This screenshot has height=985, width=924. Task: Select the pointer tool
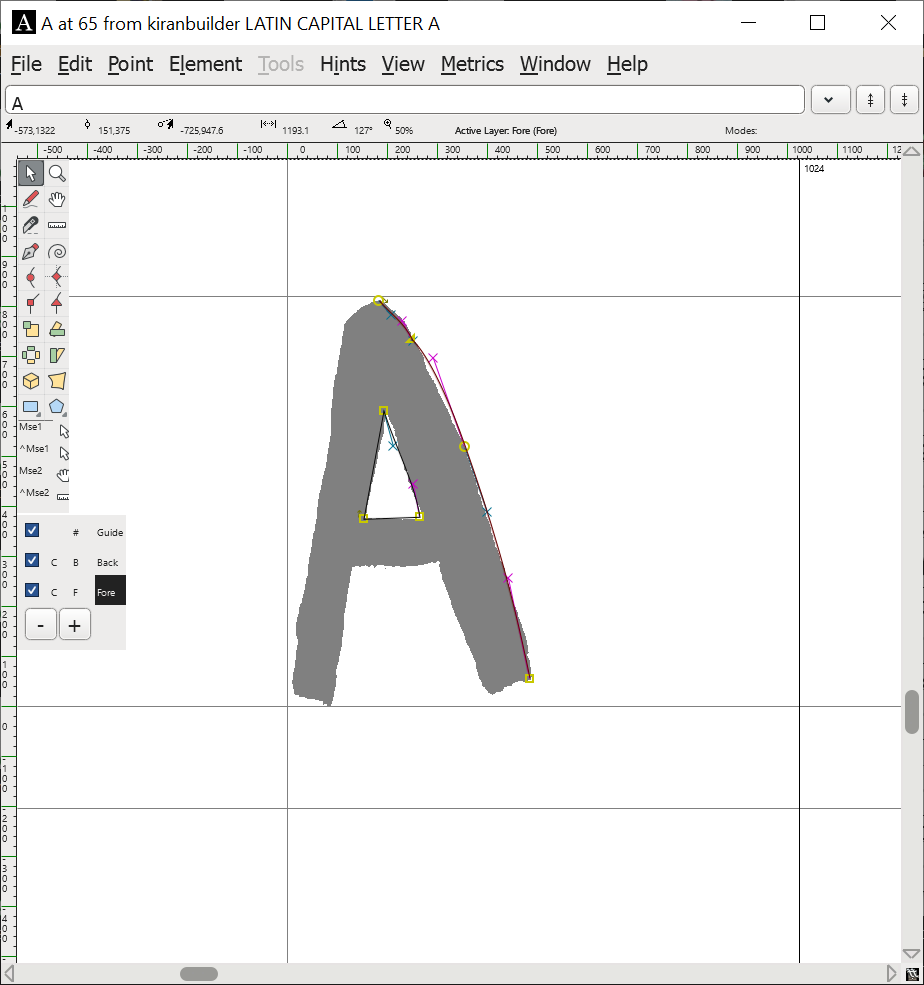(31, 173)
